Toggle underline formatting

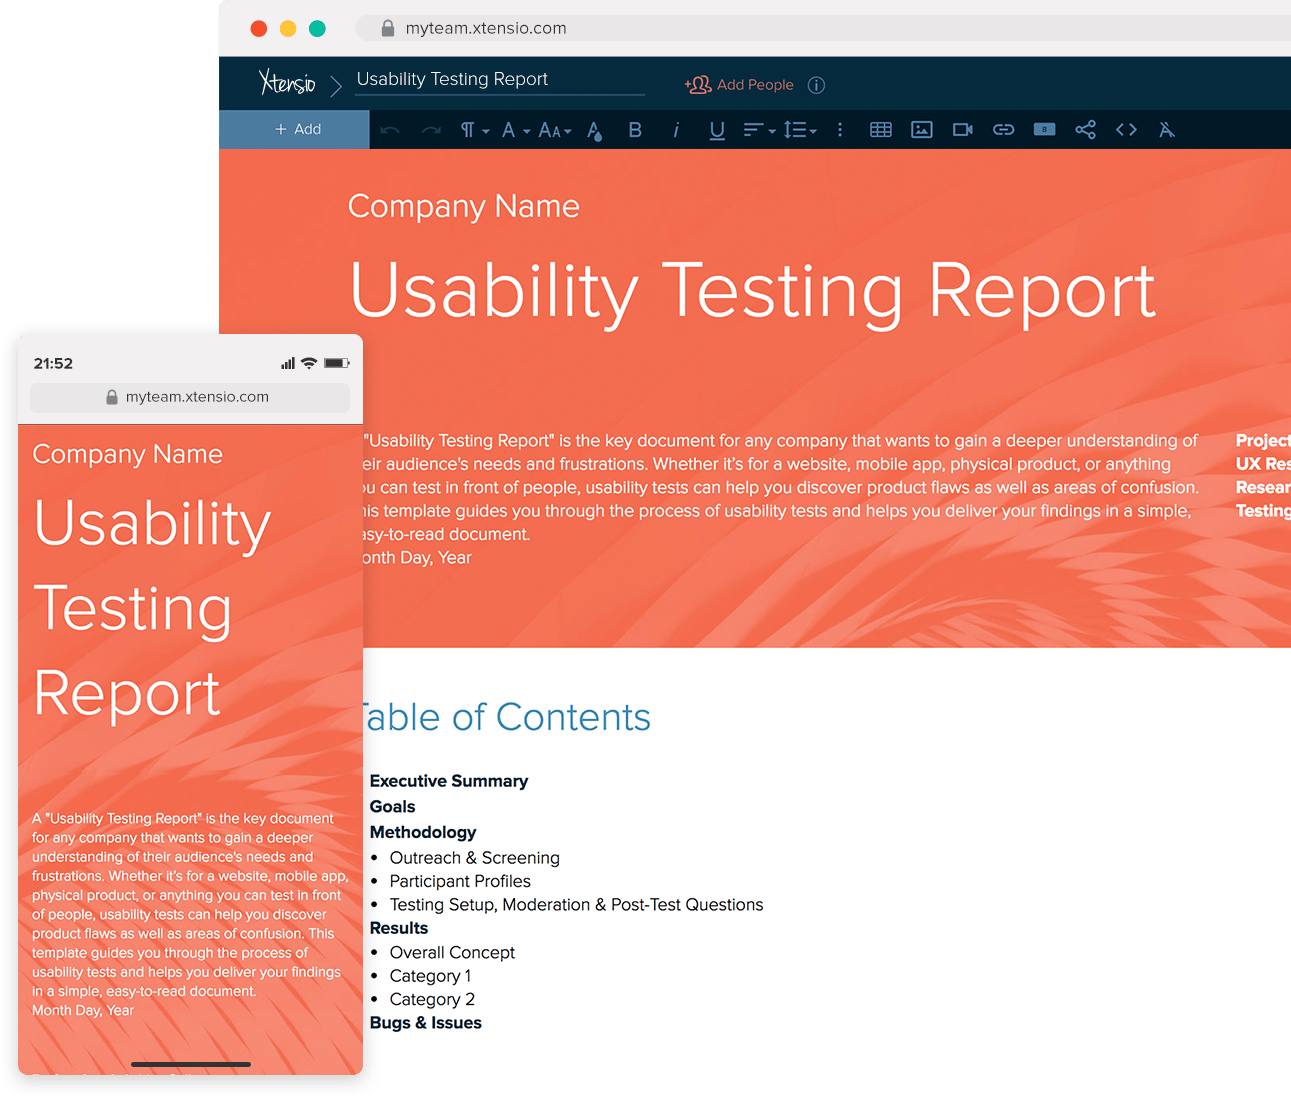coord(716,129)
